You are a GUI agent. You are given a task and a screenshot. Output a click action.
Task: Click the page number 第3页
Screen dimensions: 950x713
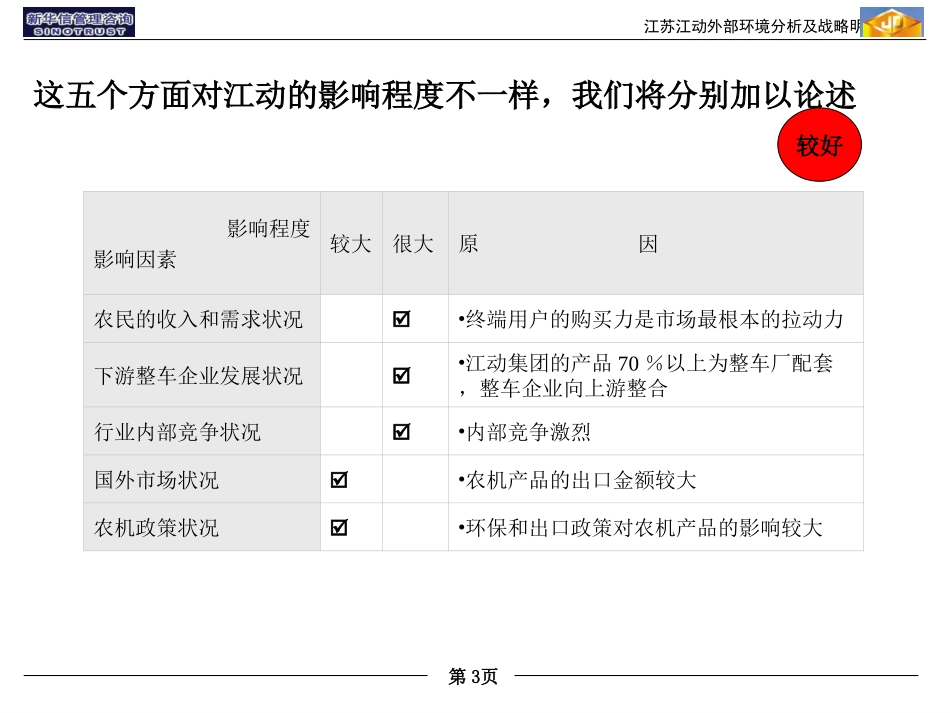[473, 676]
